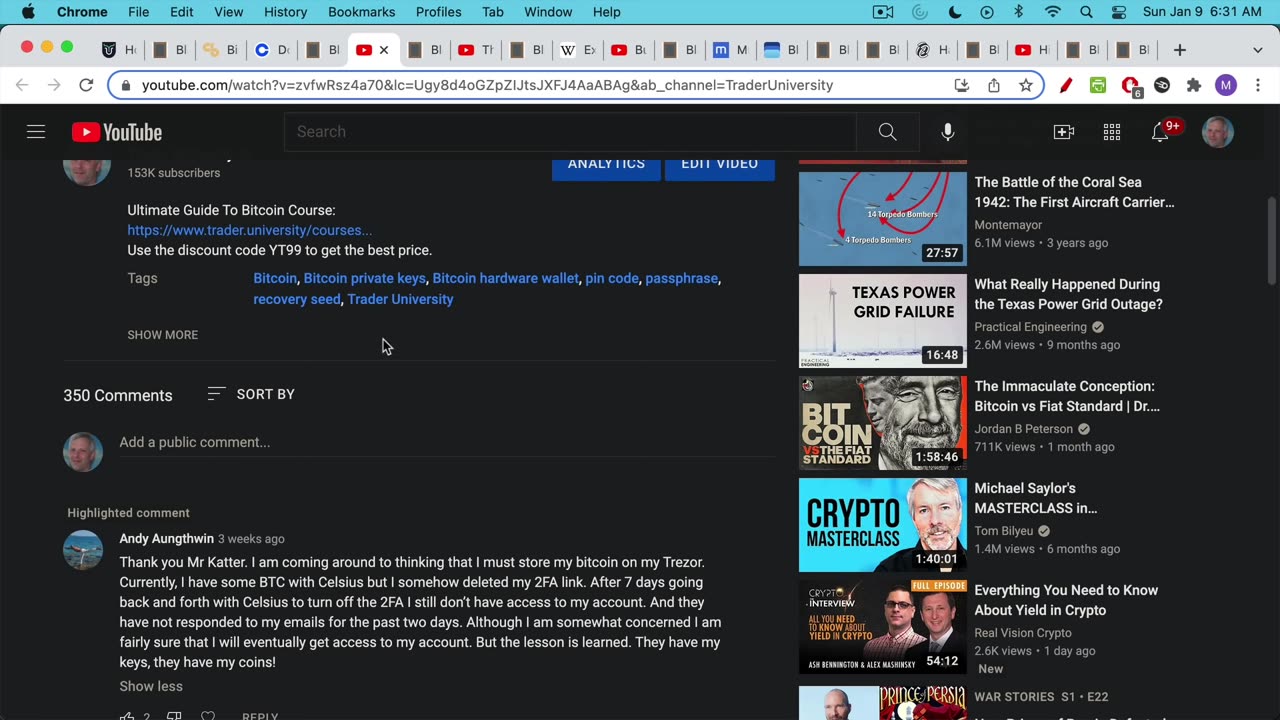Open the YouTube apps grid icon
The width and height of the screenshot is (1280, 720).
[x=1112, y=132]
